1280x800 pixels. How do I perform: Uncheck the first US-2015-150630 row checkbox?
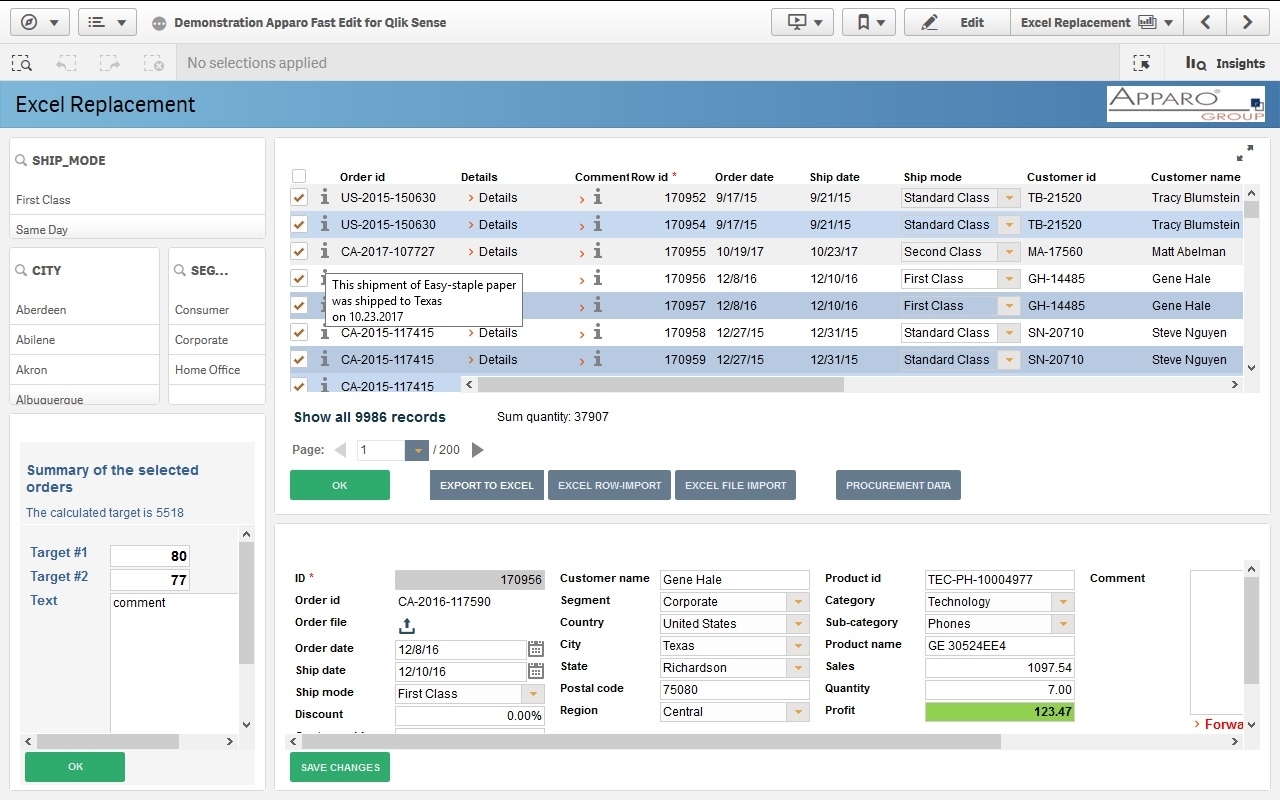299,198
